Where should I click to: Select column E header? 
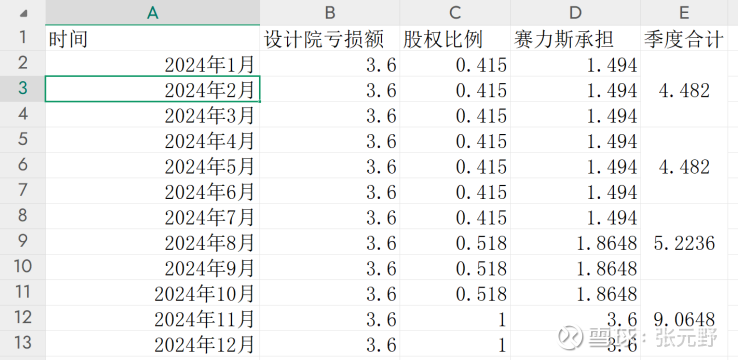pos(684,12)
